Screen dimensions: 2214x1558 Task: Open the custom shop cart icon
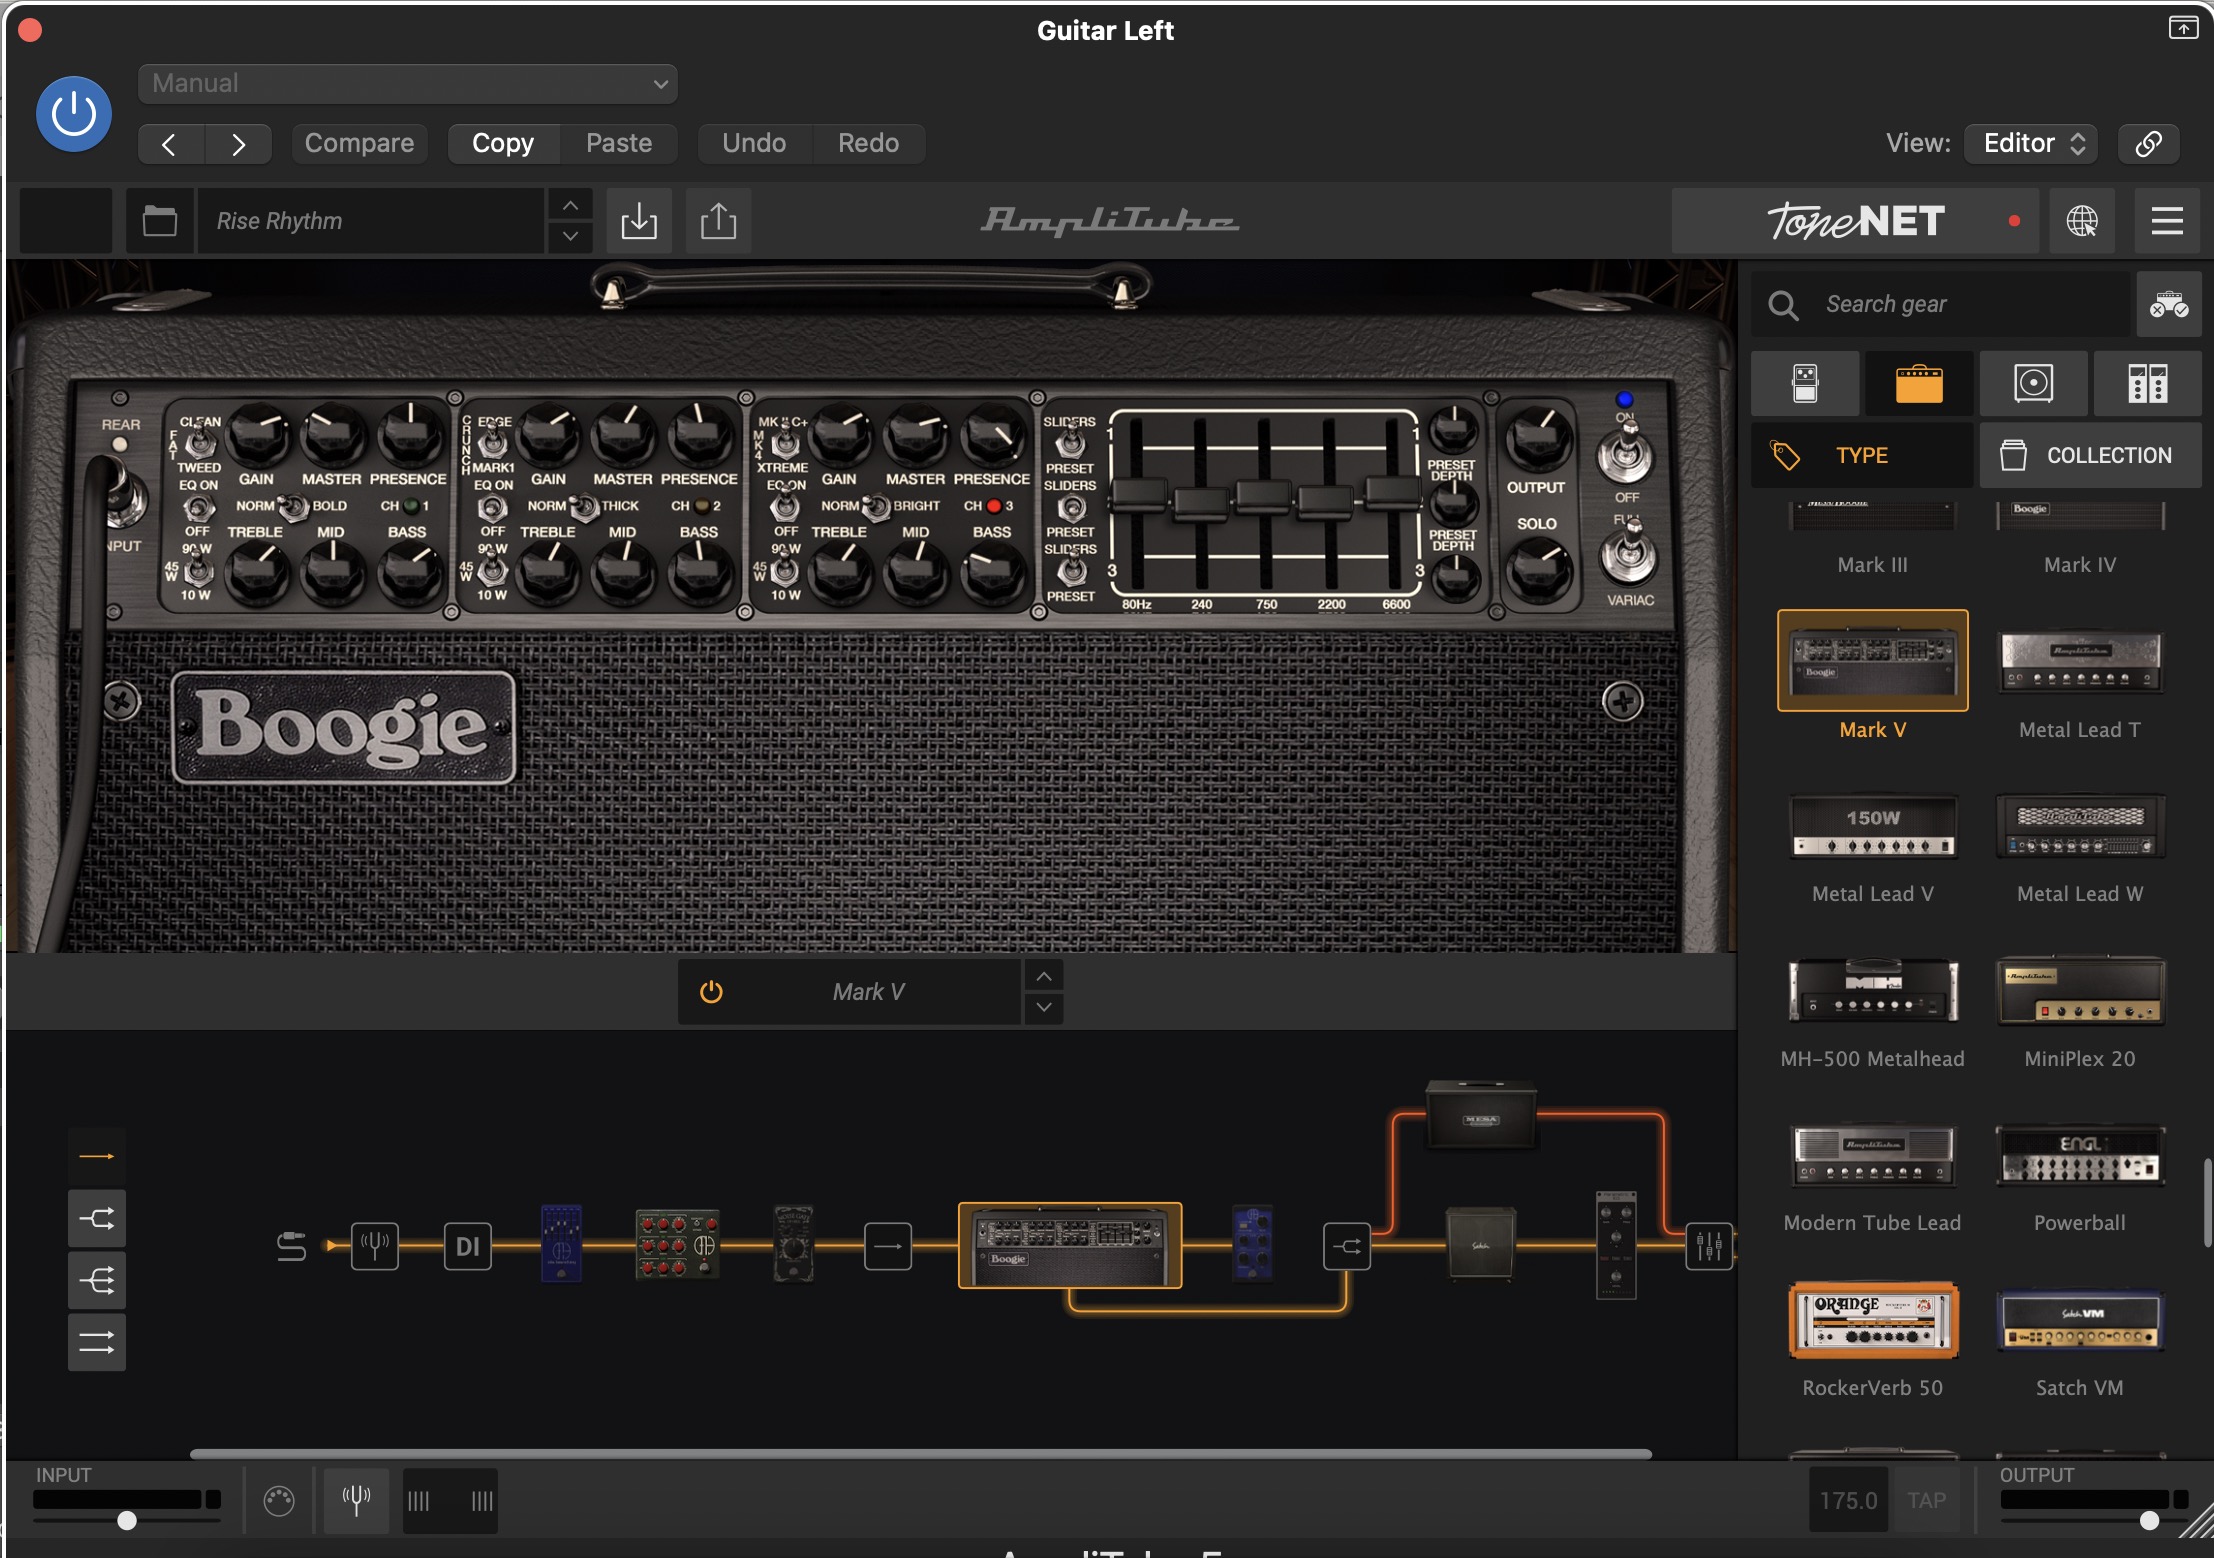coord(2169,304)
